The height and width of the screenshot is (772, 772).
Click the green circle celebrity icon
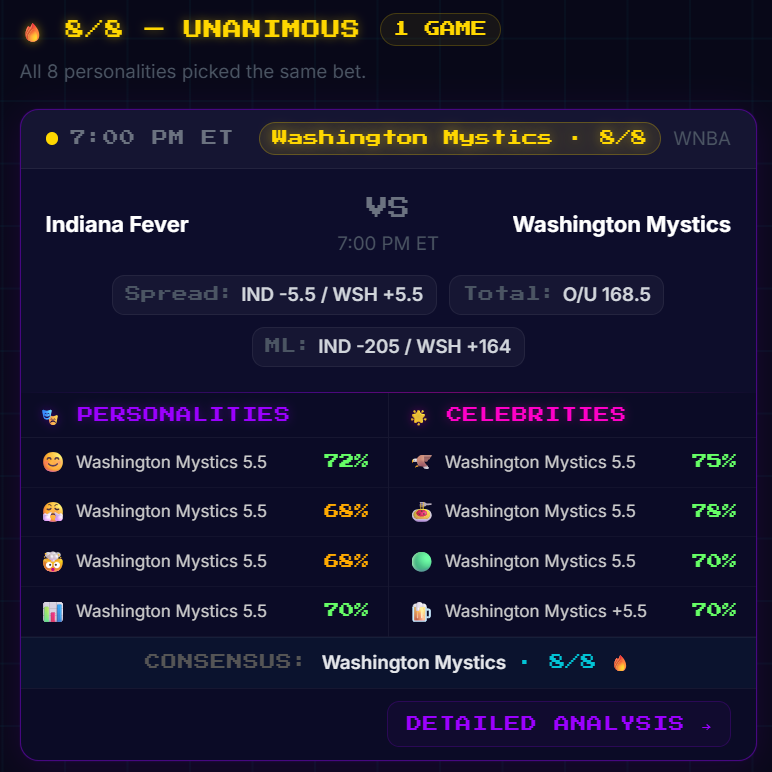pyautogui.click(x=421, y=561)
